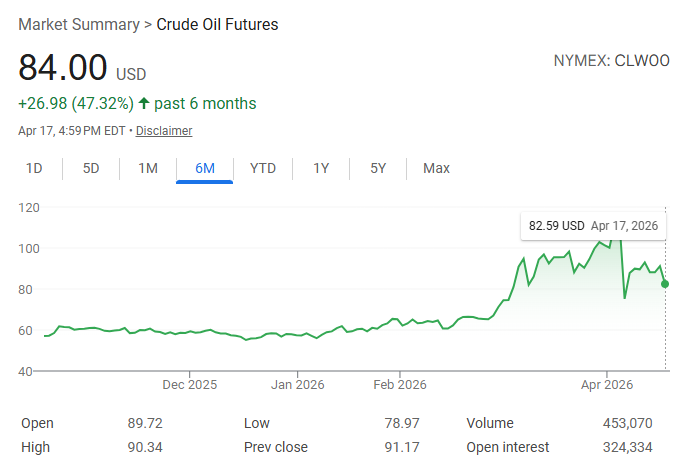Image resolution: width=680 pixels, height=467 pixels.
Task: Click the Crude Oil Futures title
Action: 218,24
